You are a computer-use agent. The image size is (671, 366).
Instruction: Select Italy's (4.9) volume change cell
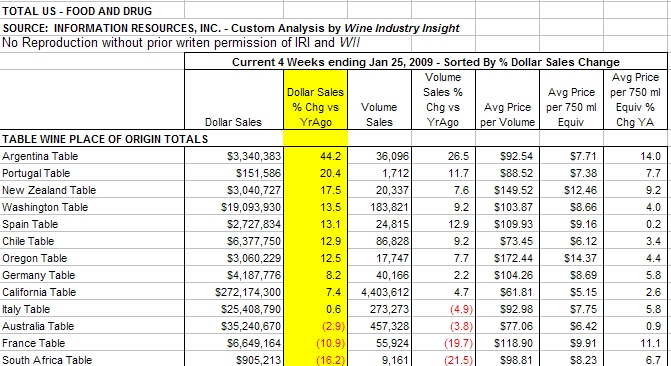443,309
